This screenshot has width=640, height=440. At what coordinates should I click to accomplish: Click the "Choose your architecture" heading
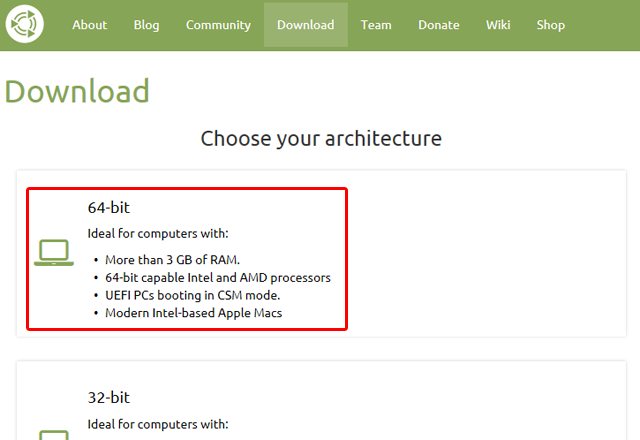pyautogui.click(x=321, y=137)
